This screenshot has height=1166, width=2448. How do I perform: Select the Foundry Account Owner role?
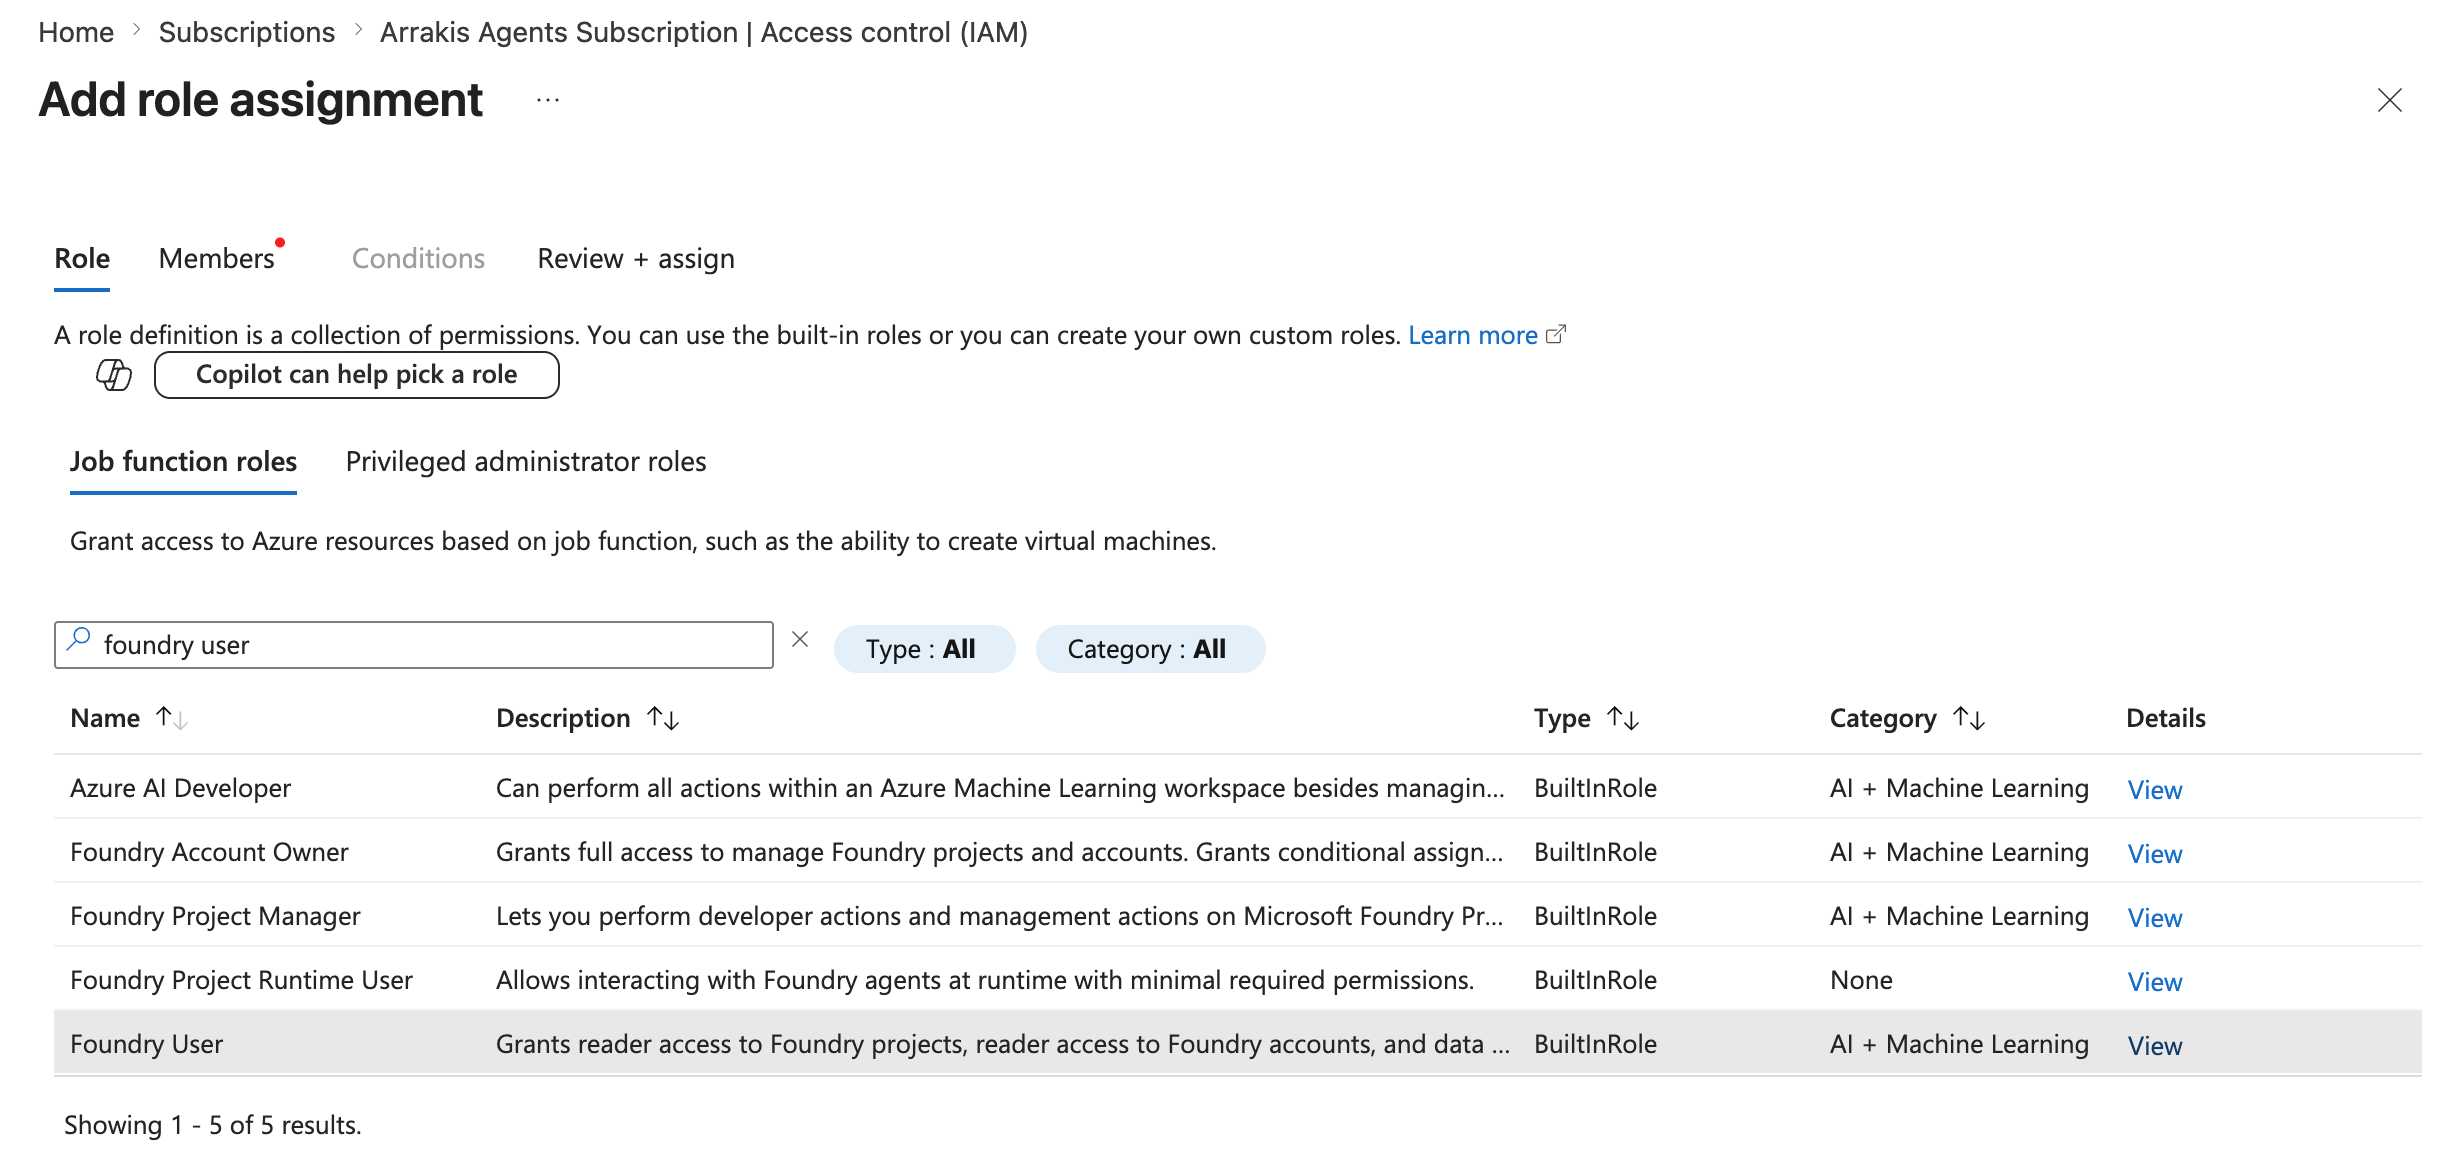(x=209, y=852)
